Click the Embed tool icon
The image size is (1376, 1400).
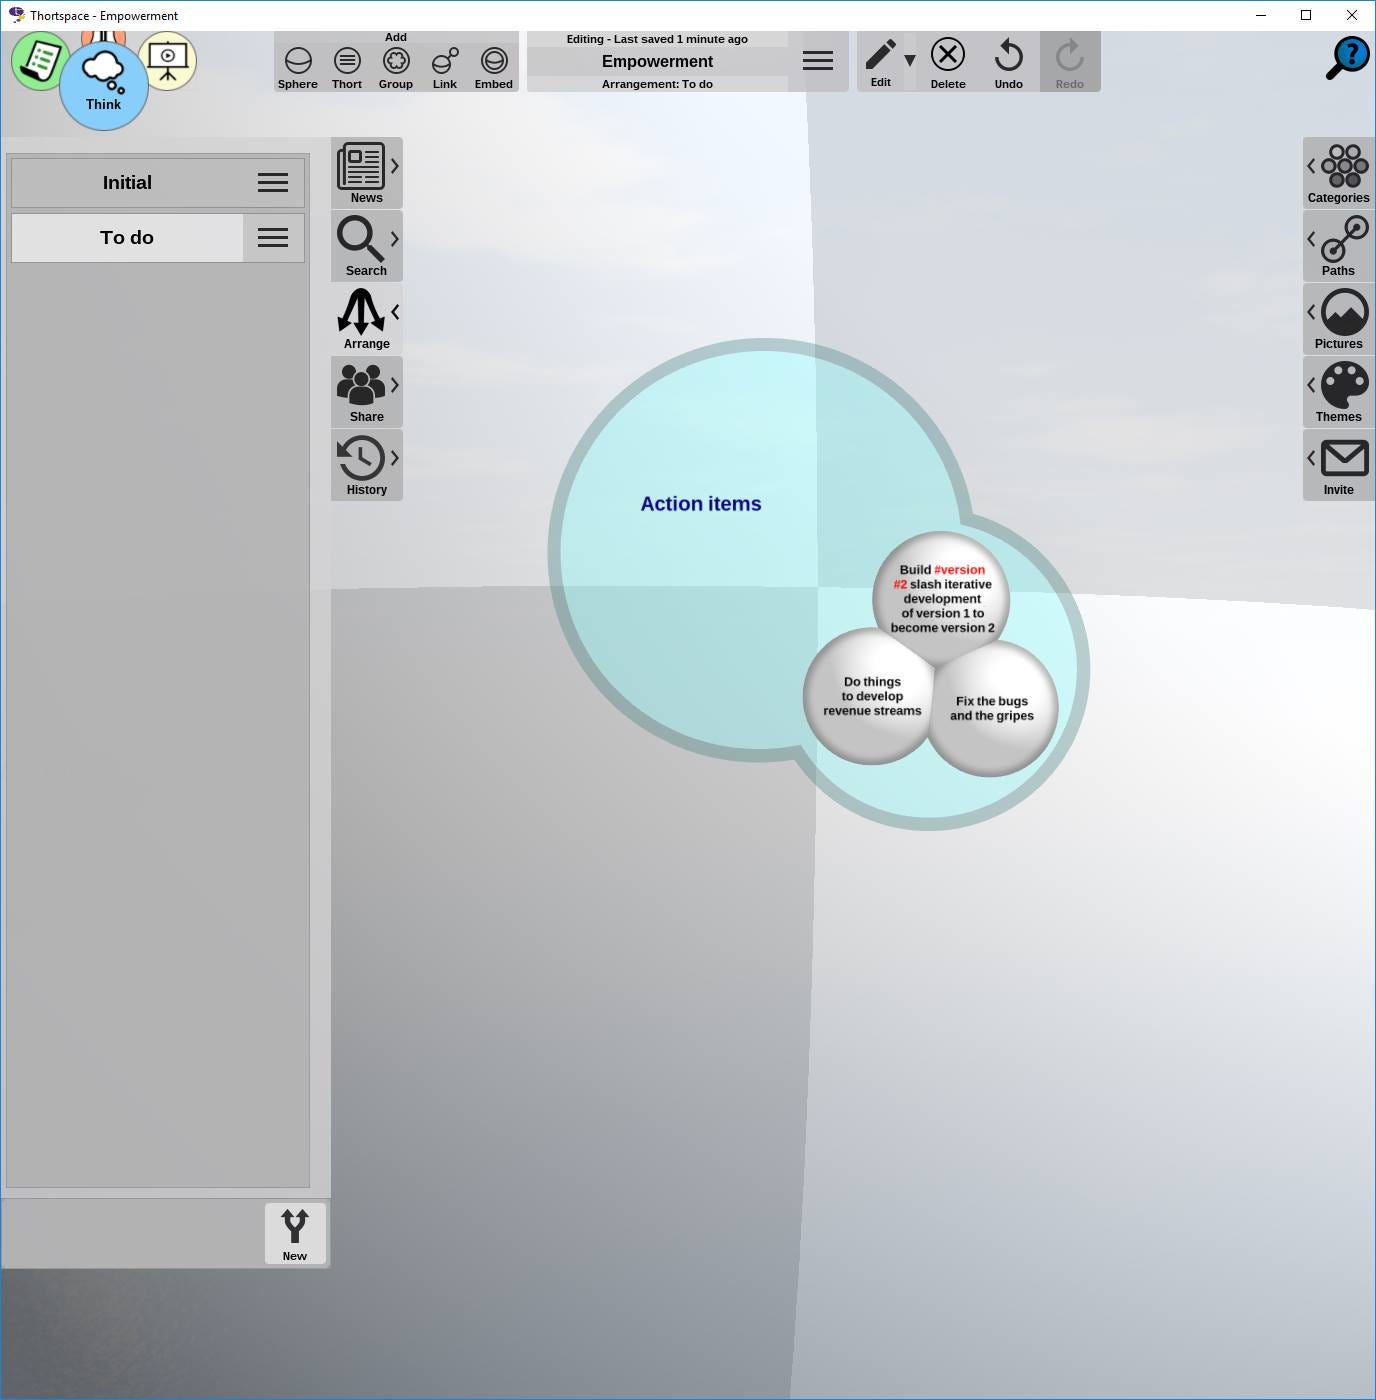(x=494, y=61)
